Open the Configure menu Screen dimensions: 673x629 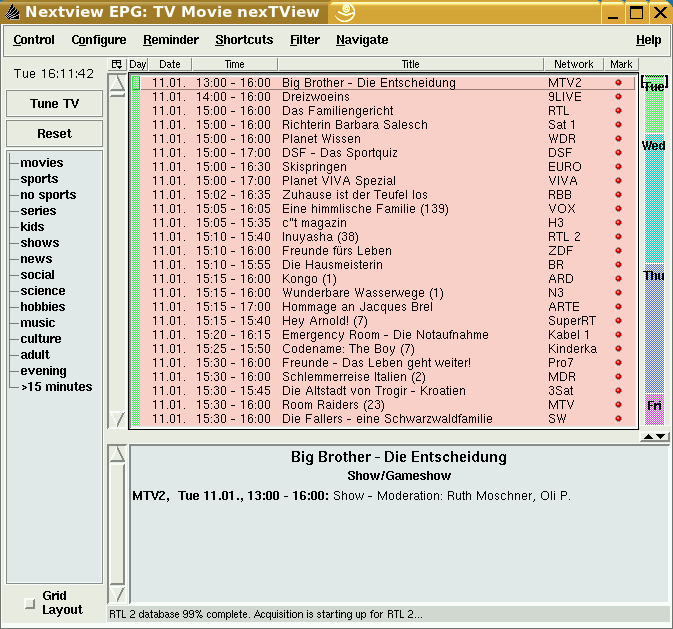click(99, 40)
